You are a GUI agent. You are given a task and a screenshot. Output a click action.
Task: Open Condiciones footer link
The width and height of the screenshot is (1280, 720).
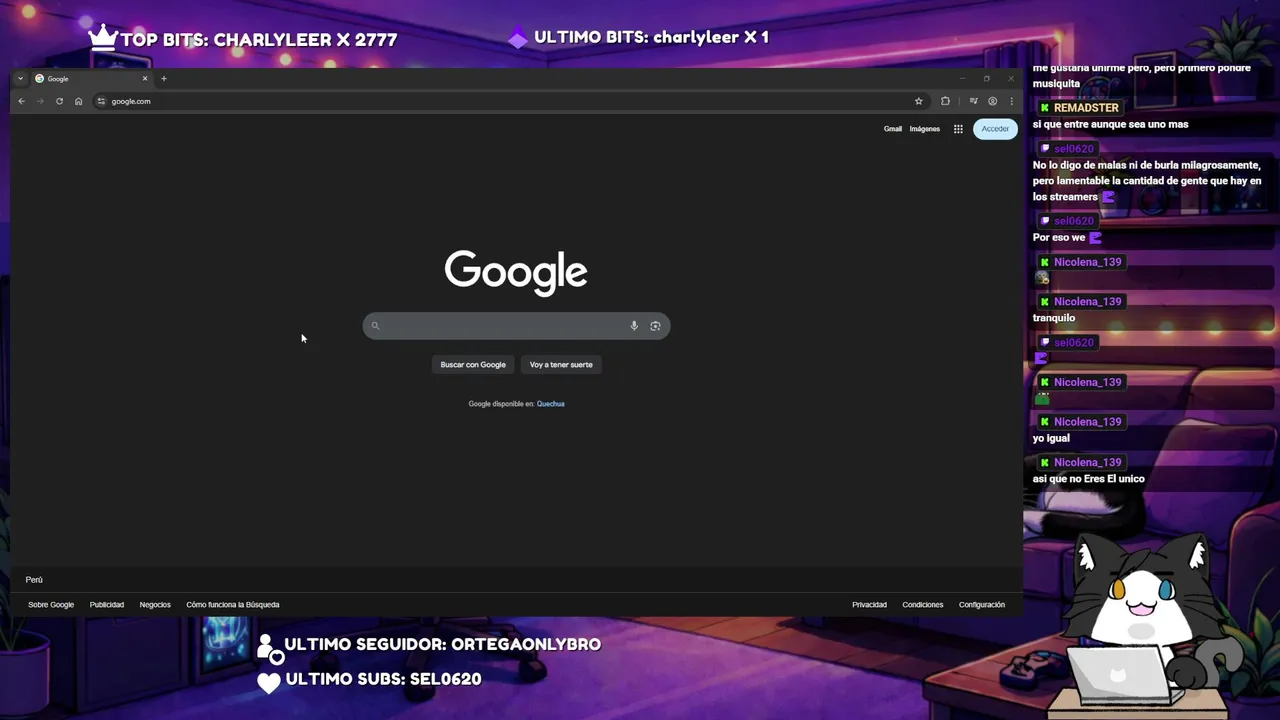click(x=923, y=605)
